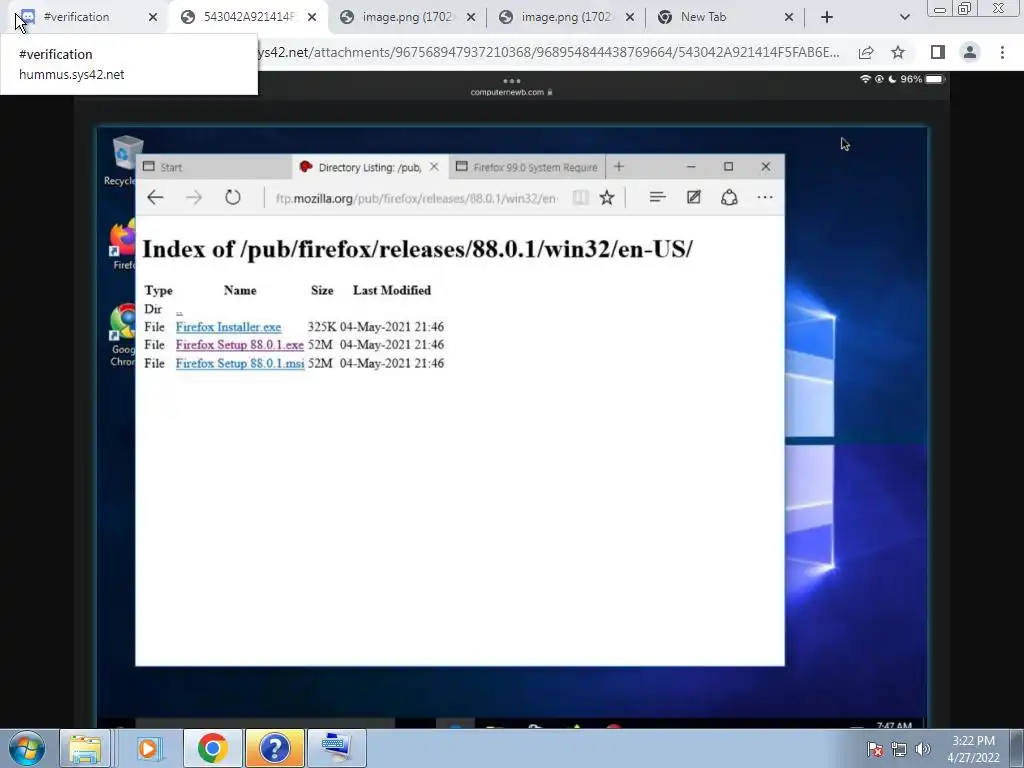Open Edge reading view book icon

tap(580, 198)
